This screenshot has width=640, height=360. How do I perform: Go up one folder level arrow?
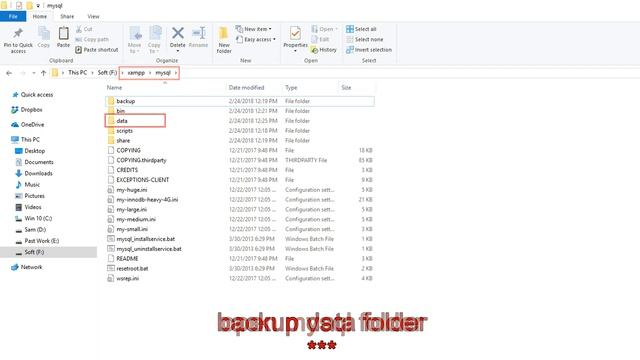coord(43,73)
